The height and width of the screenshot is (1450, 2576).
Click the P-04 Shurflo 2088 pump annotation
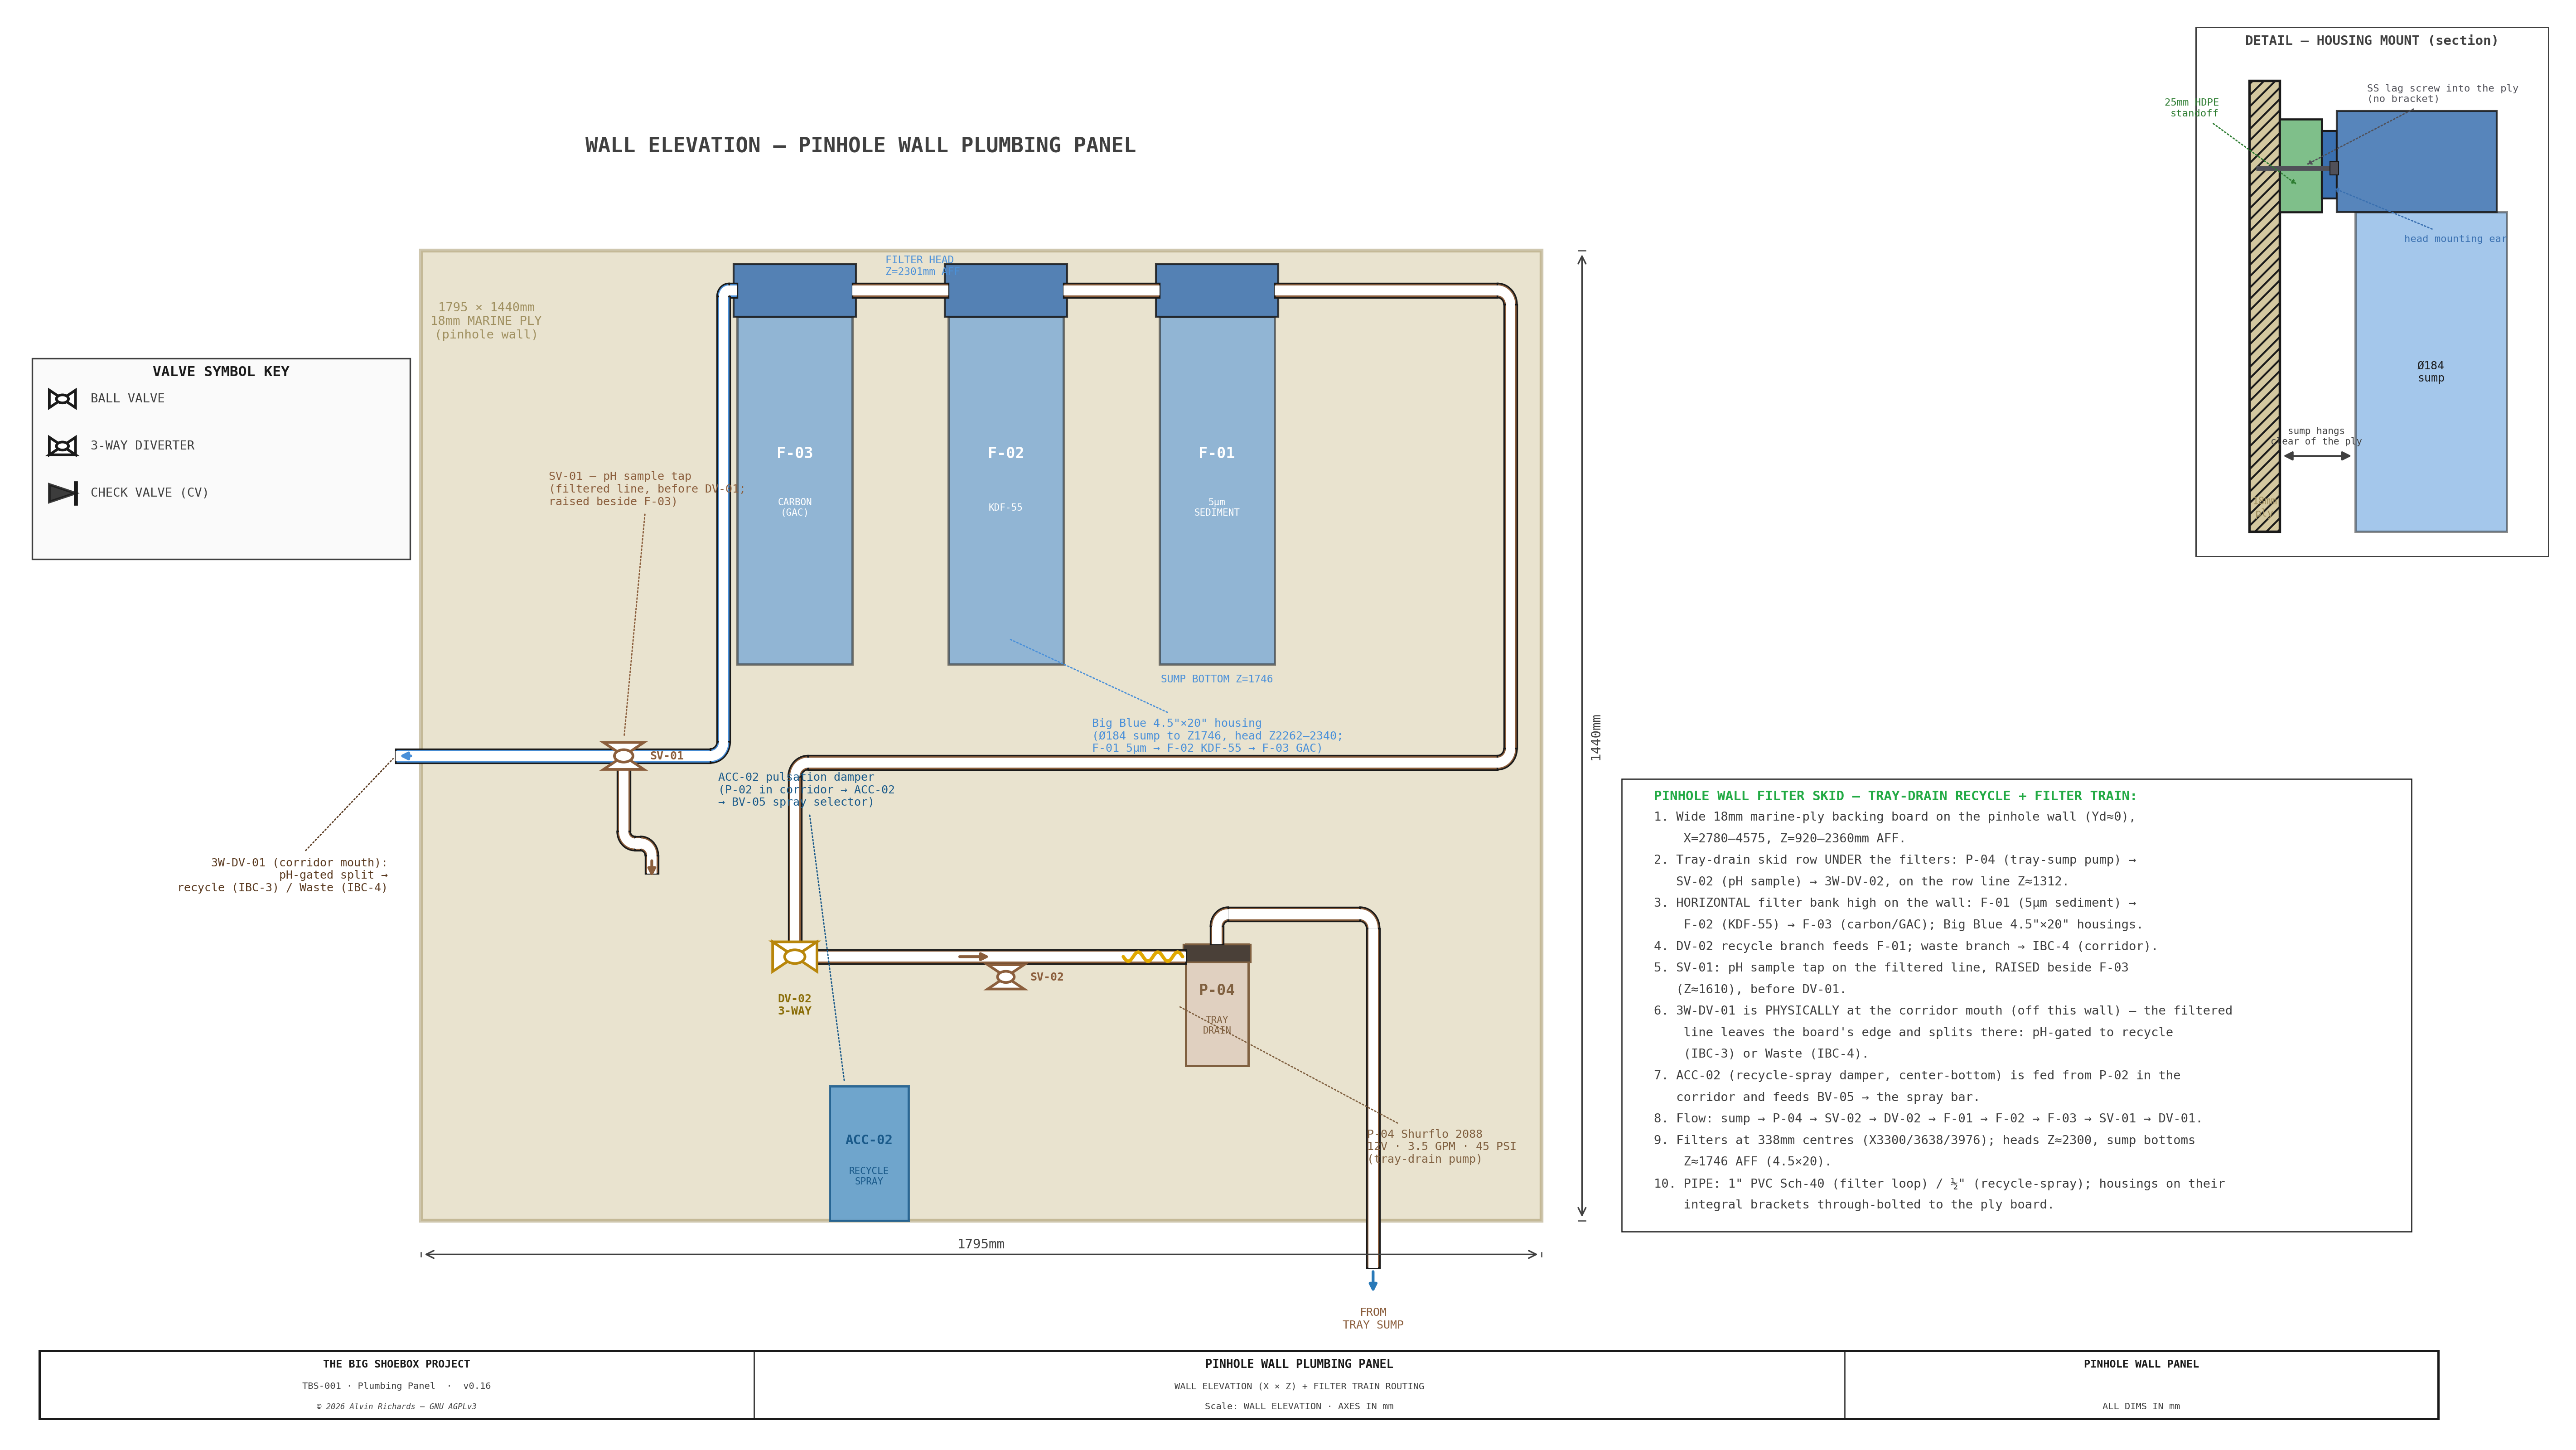1441,1146
